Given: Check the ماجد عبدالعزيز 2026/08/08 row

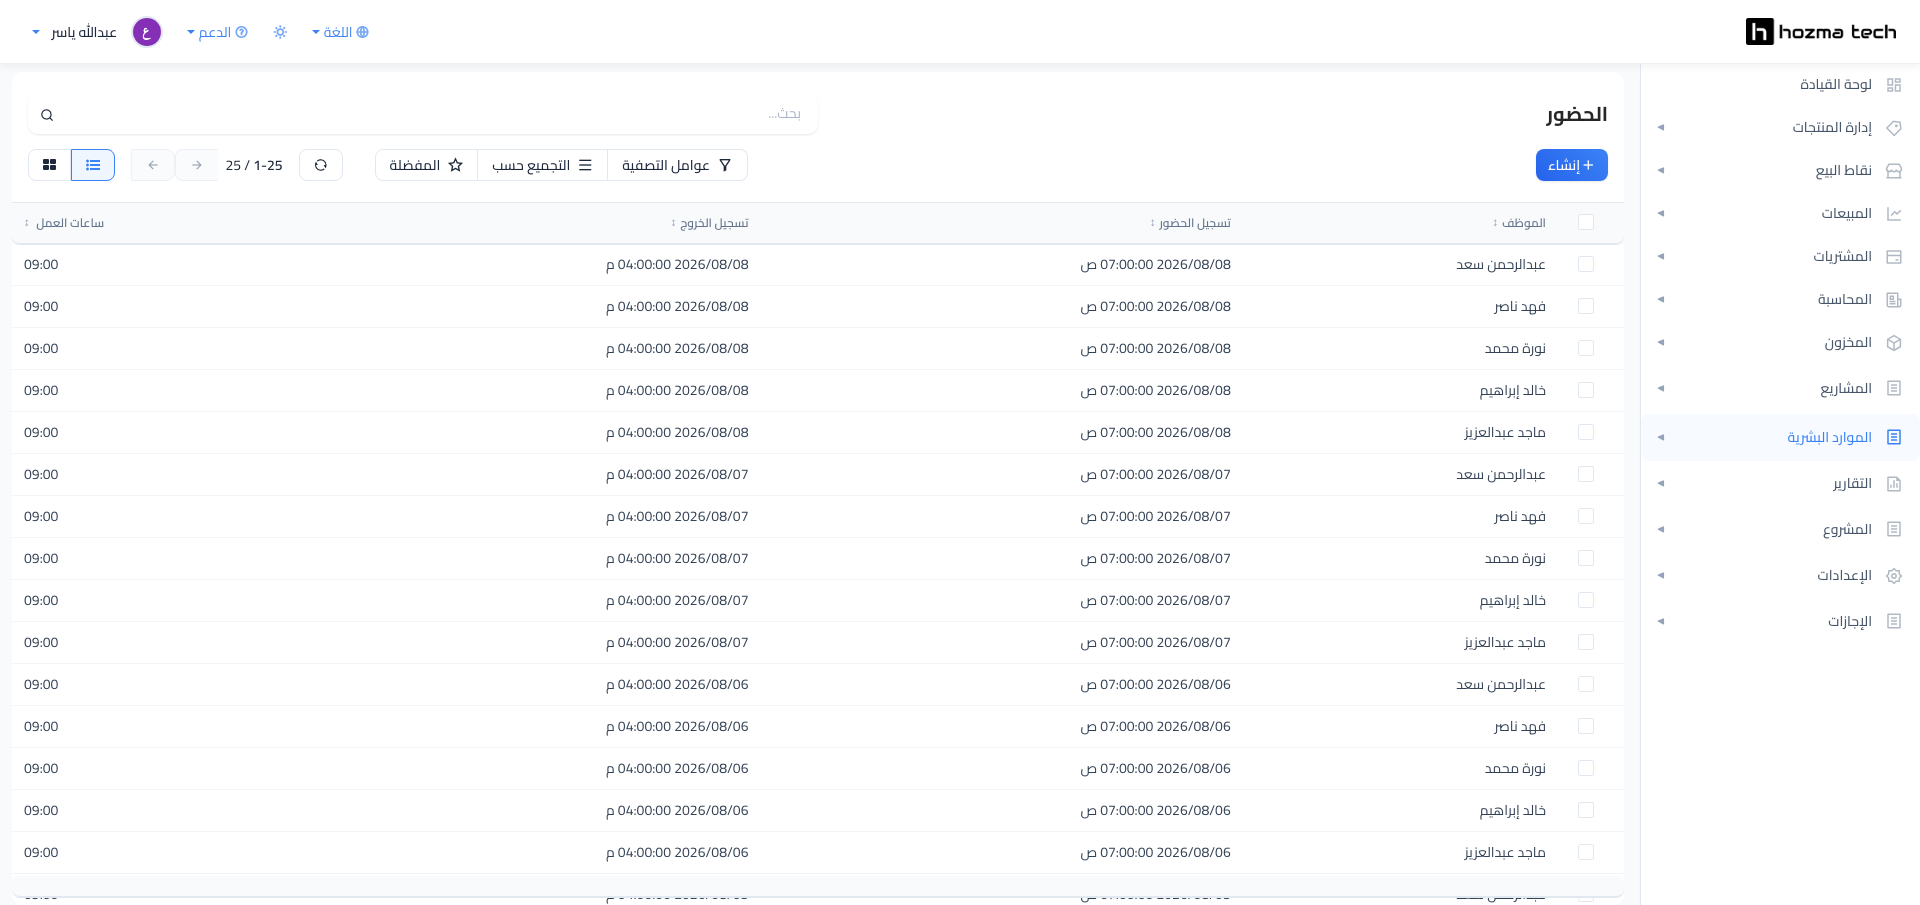Looking at the screenshot, I should click(1586, 432).
